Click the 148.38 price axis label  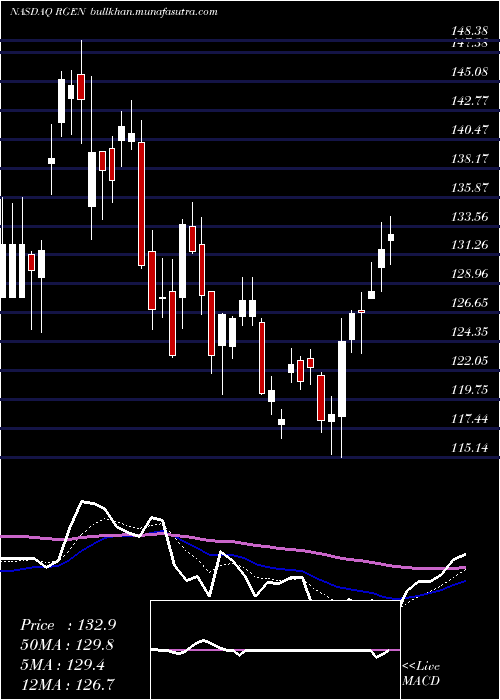click(x=469, y=31)
